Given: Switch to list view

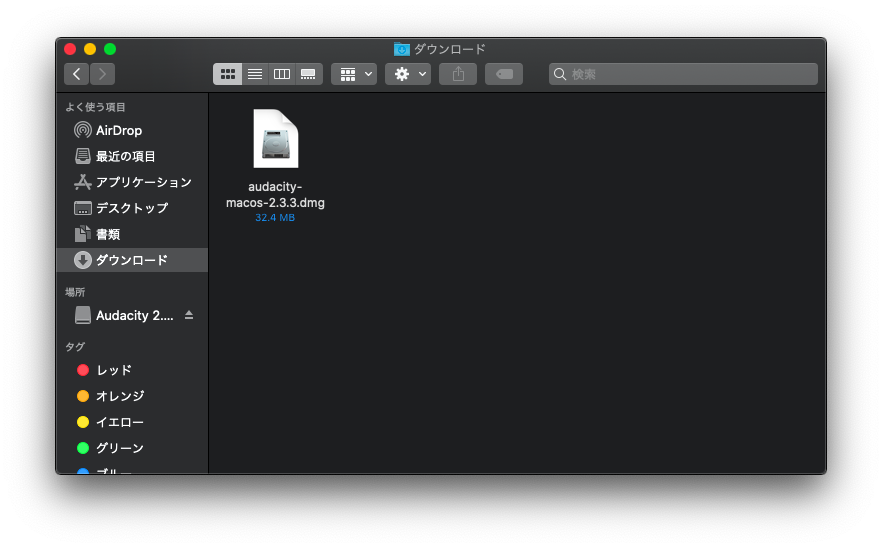Looking at the screenshot, I should pos(255,74).
